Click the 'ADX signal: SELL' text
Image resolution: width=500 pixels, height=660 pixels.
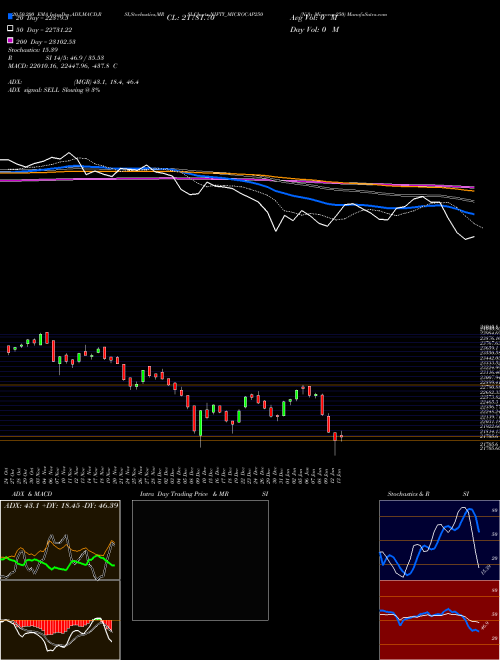coord(34,90)
